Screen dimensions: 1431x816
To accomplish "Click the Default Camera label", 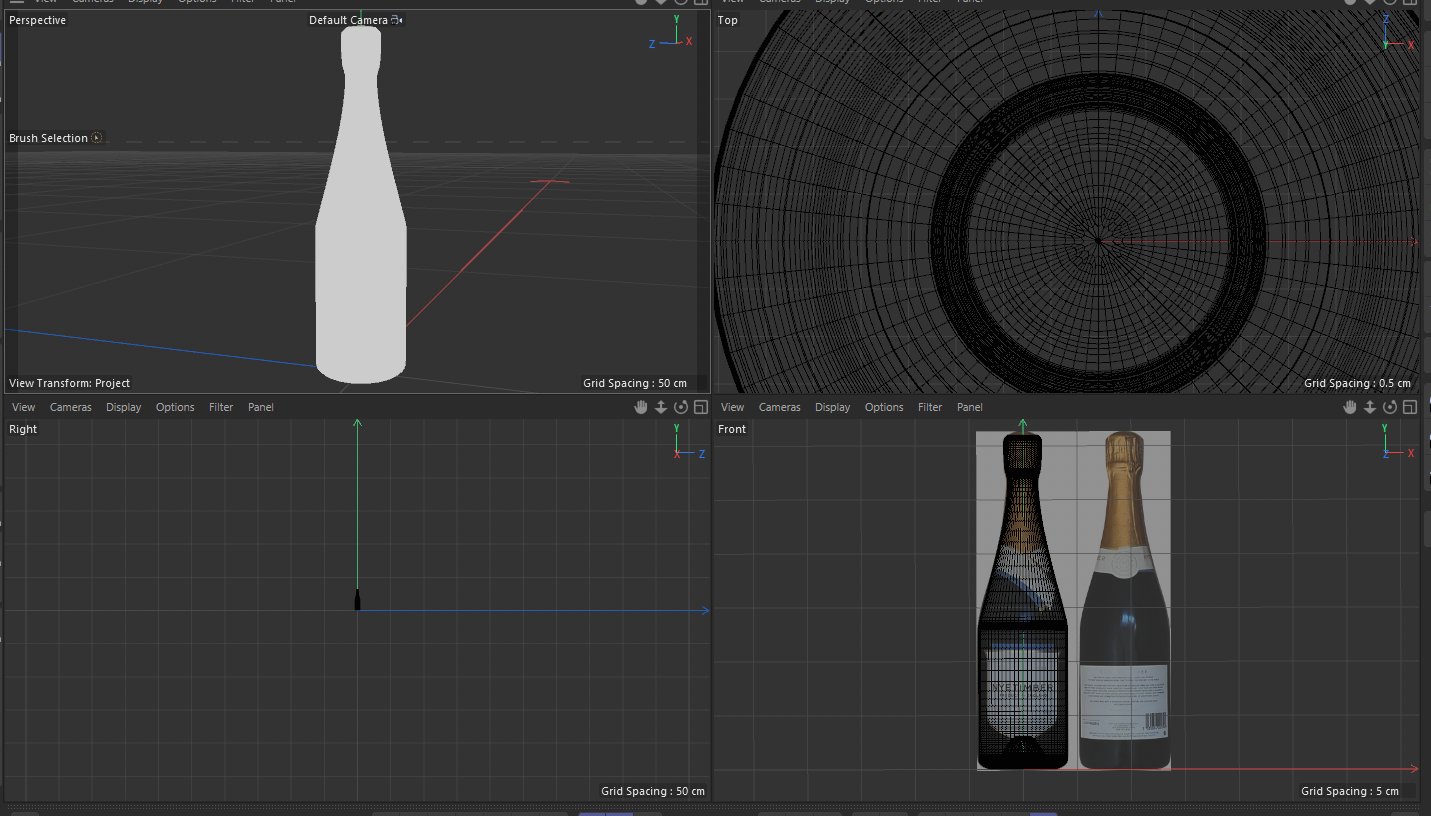I will [348, 20].
